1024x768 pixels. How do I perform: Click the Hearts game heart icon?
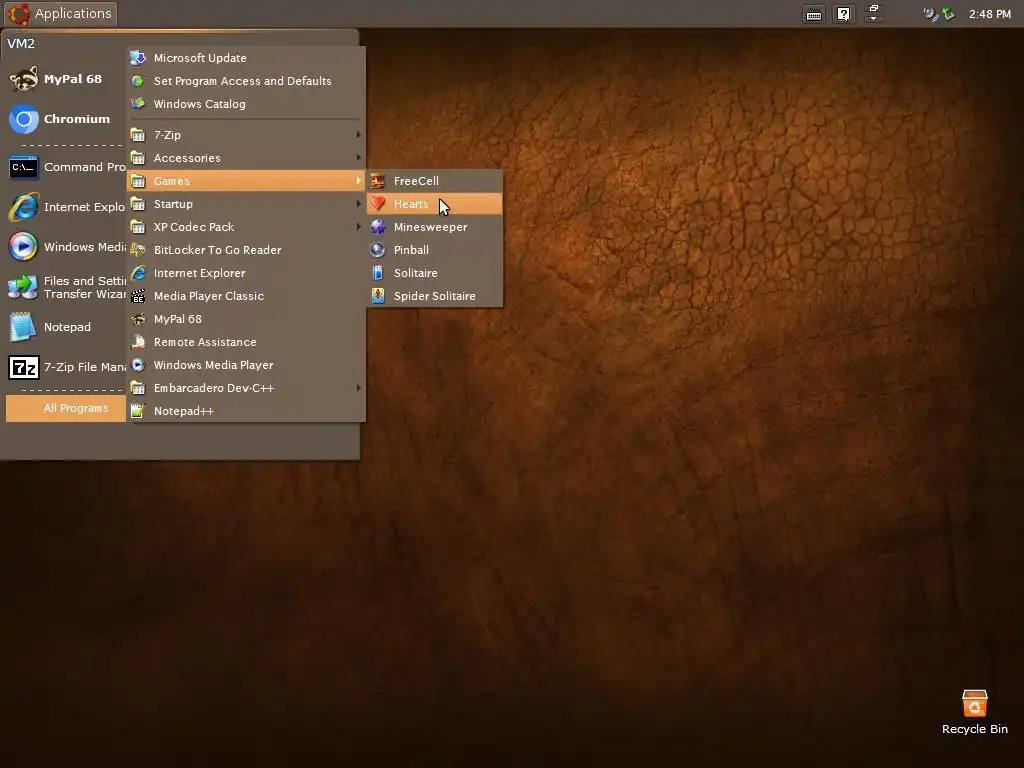pyautogui.click(x=377, y=204)
